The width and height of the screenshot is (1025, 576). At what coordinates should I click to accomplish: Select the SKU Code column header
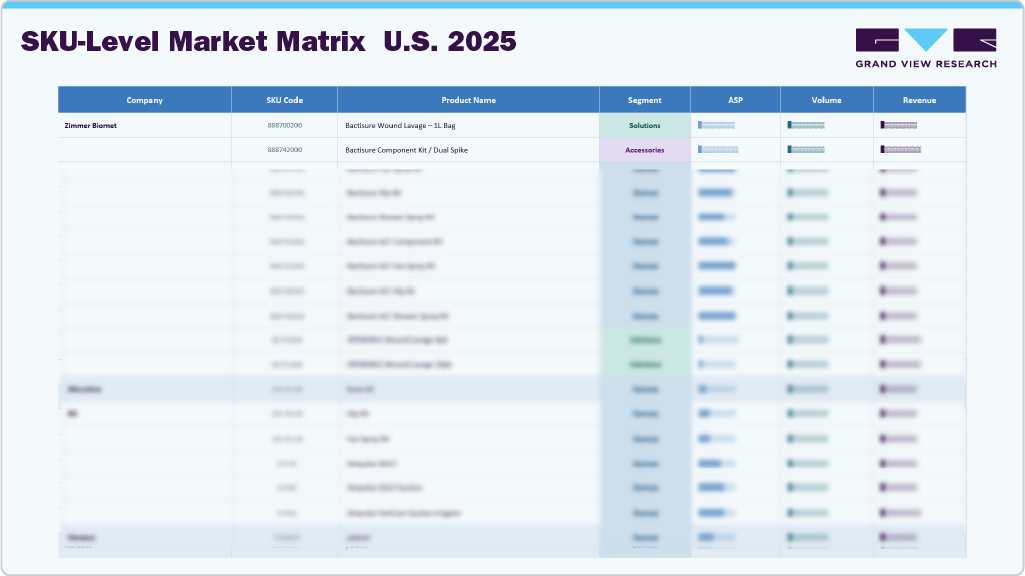click(284, 100)
